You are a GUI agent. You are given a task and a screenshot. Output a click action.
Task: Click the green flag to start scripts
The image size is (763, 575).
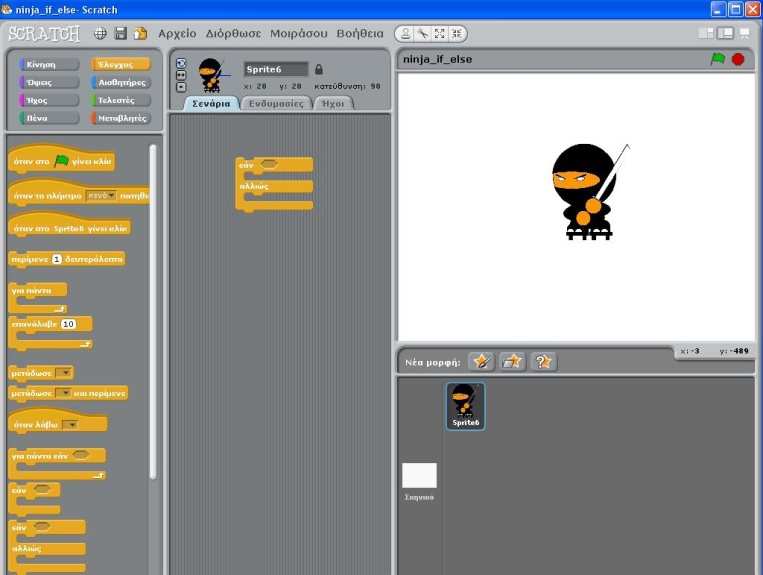tap(718, 59)
